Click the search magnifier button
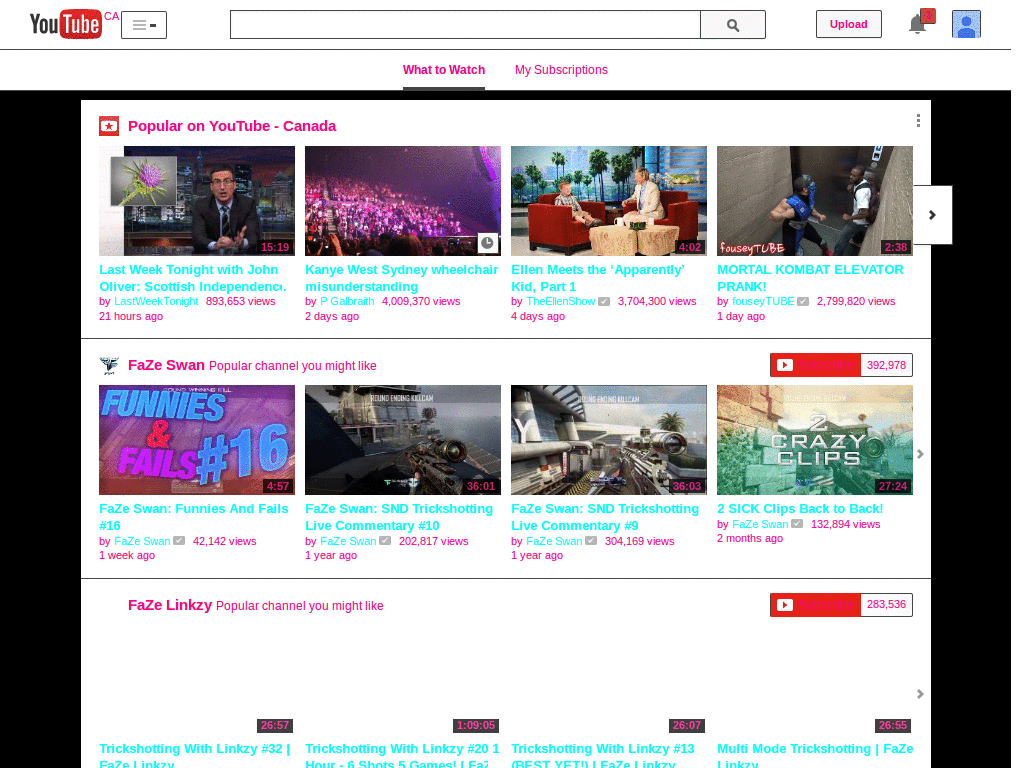This screenshot has height=768, width=1024. 733,25
